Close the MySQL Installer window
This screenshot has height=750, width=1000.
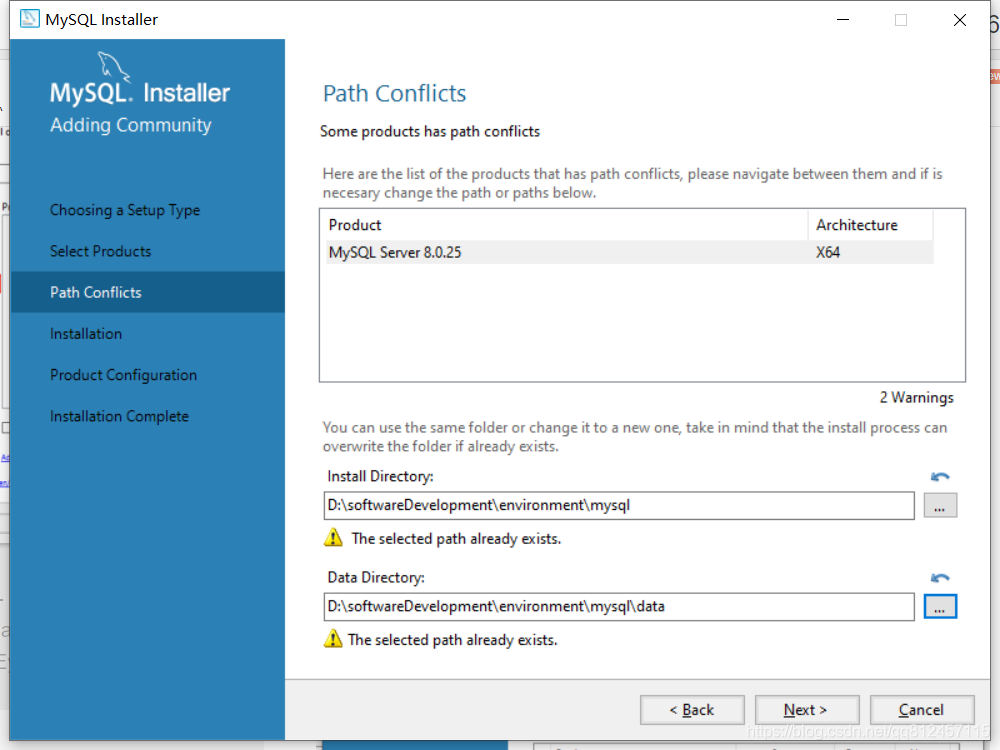click(959, 20)
